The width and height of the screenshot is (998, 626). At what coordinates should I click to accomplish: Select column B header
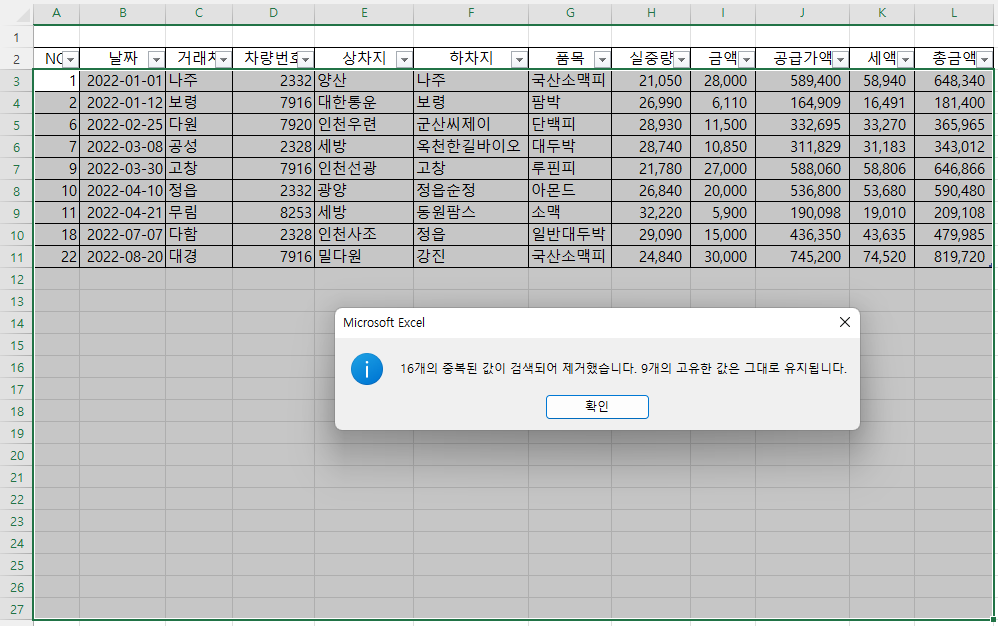pyautogui.click(x=122, y=13)
